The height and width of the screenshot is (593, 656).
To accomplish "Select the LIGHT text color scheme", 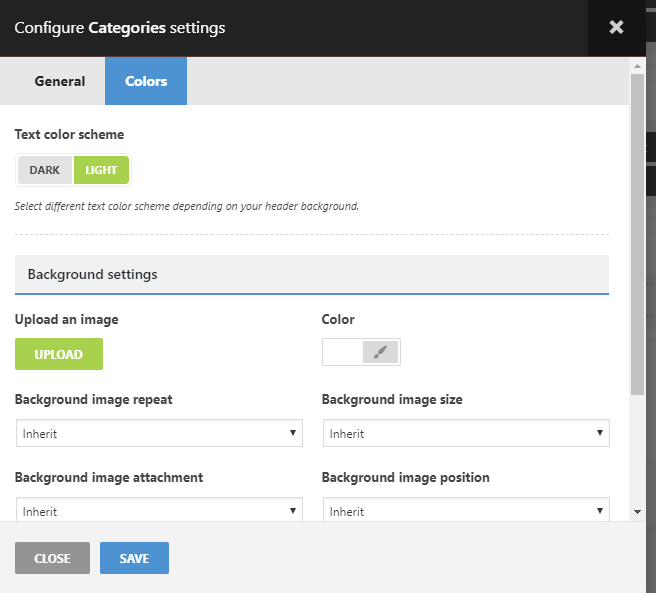I will pyautogui.click(x=101, y=170).
